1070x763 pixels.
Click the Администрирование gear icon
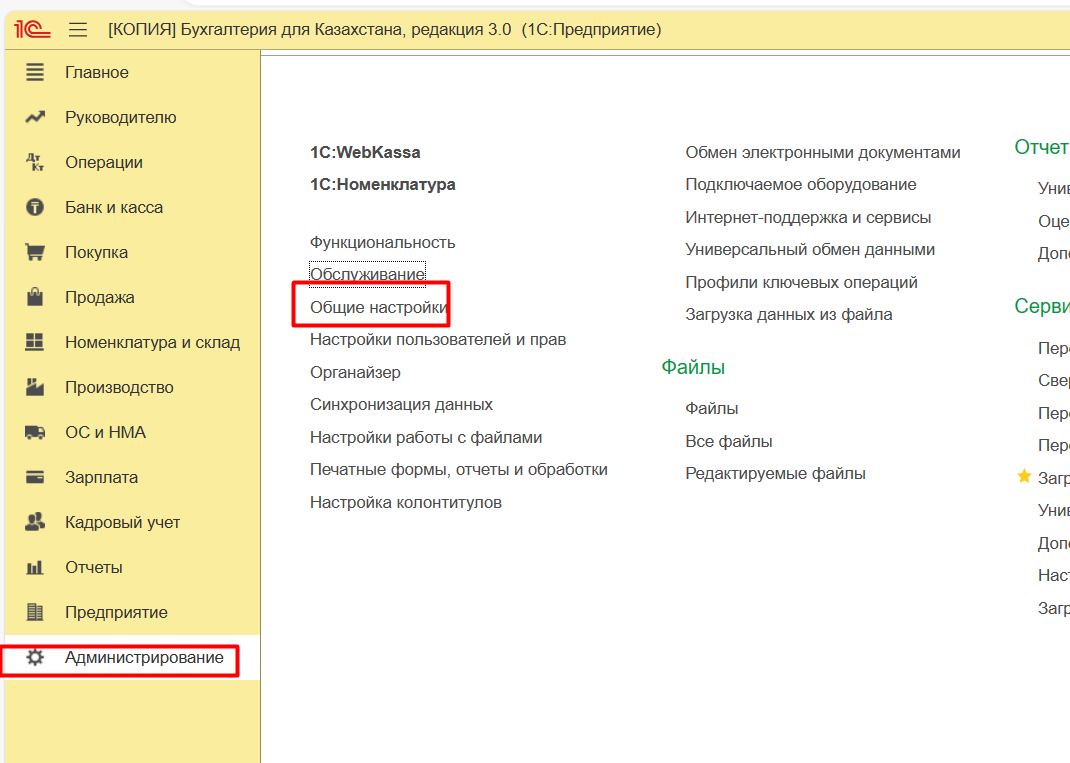(x=35, y=657)
